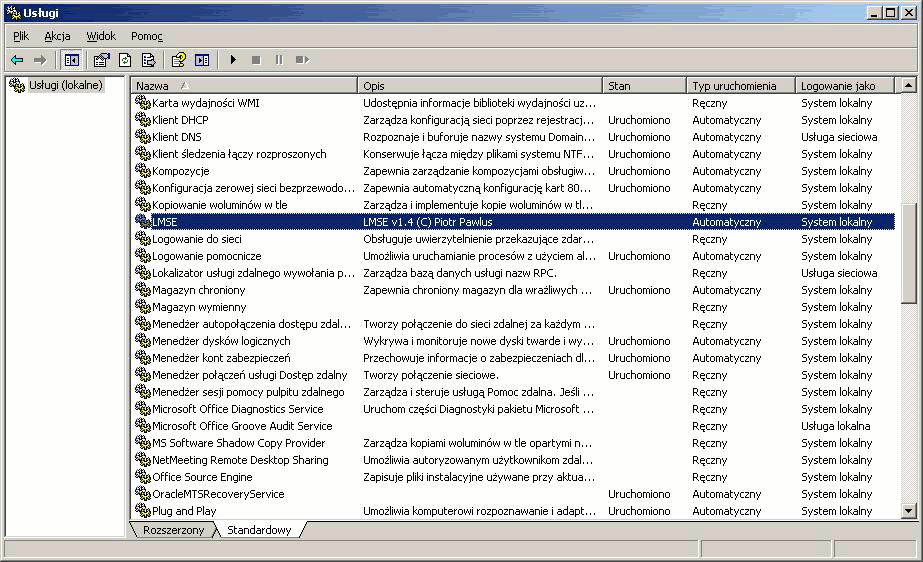The height and width of the screenshot is (562, 923).
Task: Click the Refresh toolbar icon
Action: click(125, 60)
